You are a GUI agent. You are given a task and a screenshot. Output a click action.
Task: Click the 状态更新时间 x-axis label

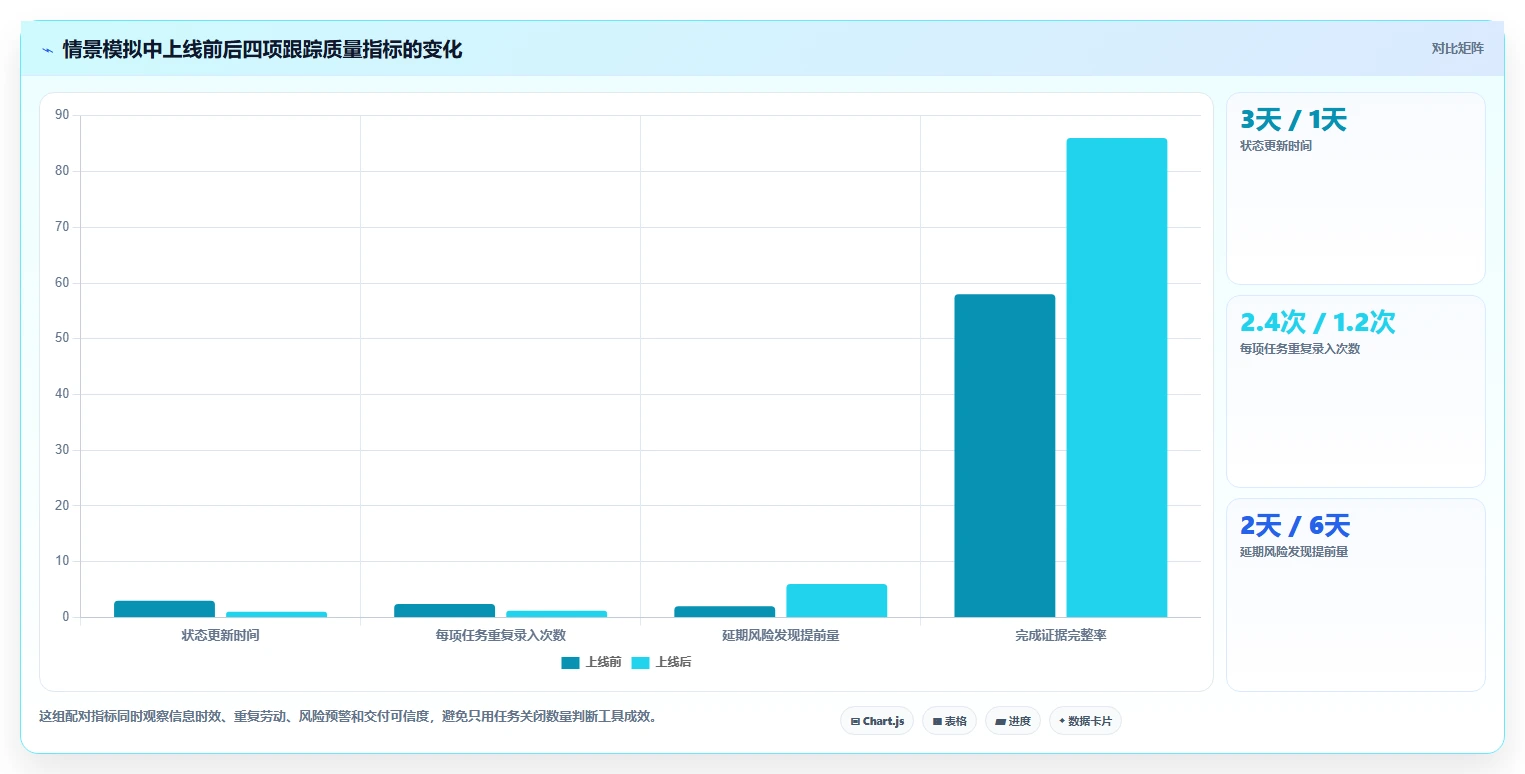[x=220, y=635]
